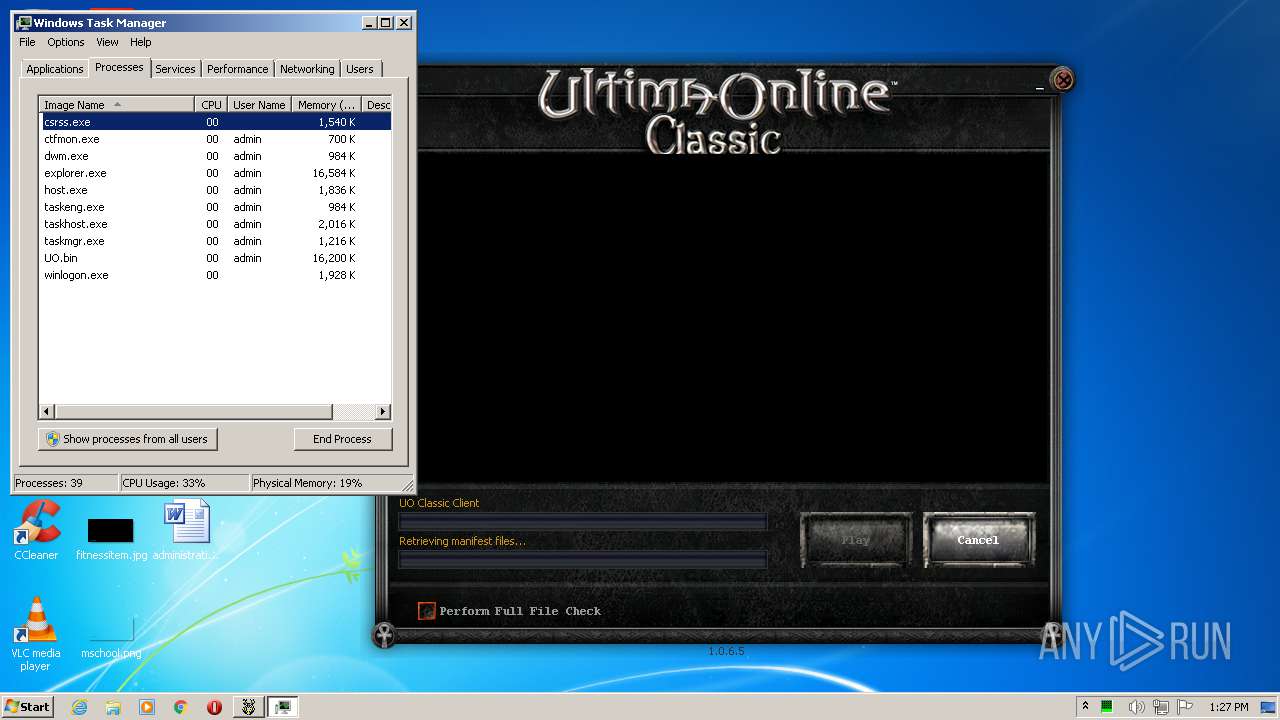Open the CCleaner desktop shortcut

click(x=36, y=530)
